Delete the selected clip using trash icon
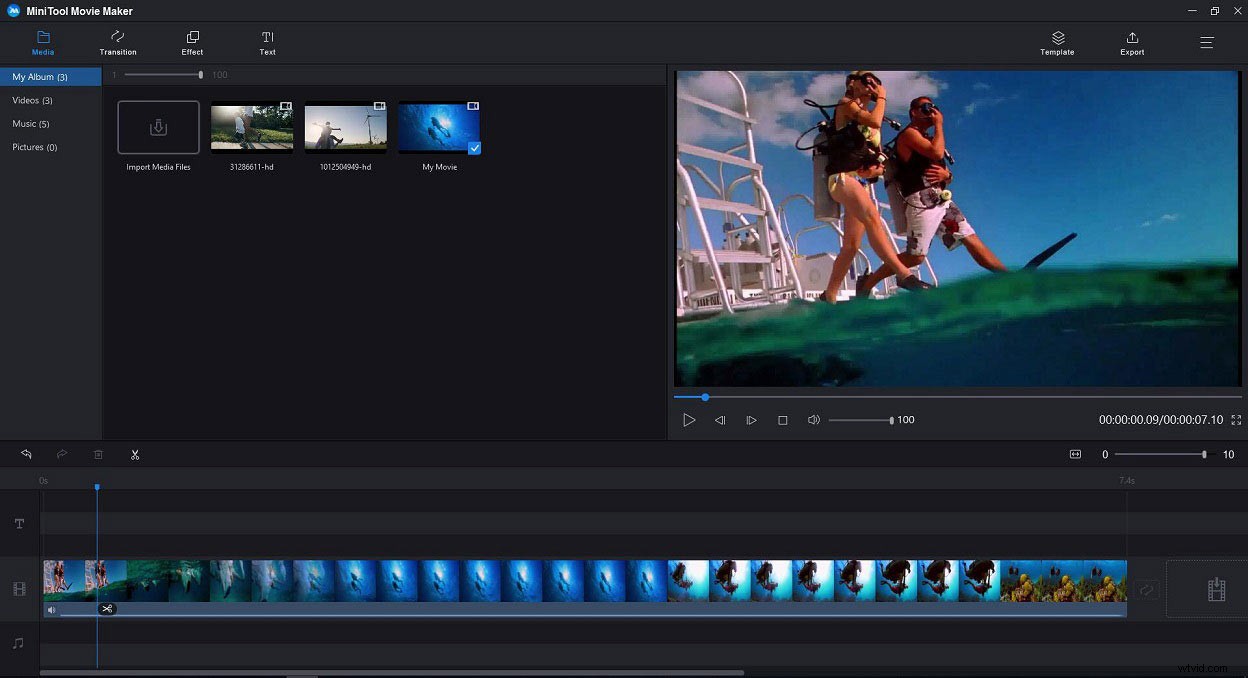The image size is (1248, 678). coord(98,454)
